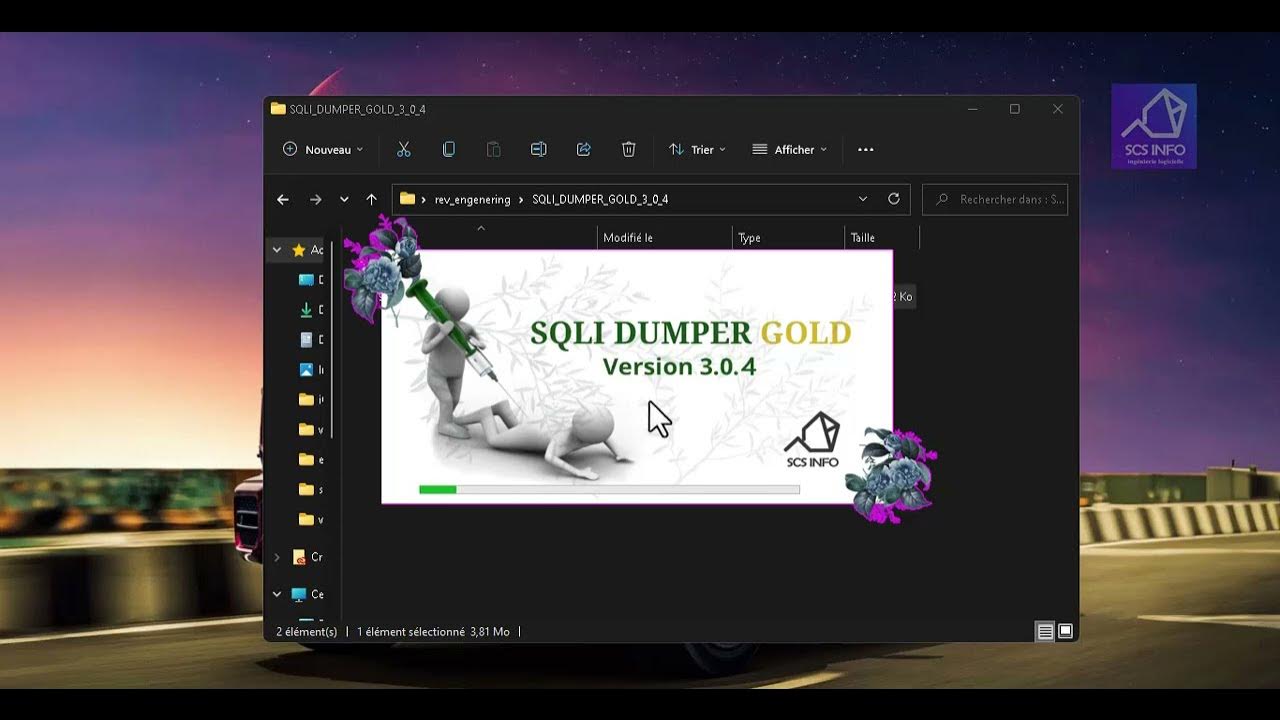Click the splash screen loading progress bar

click(x=609, y=489)
